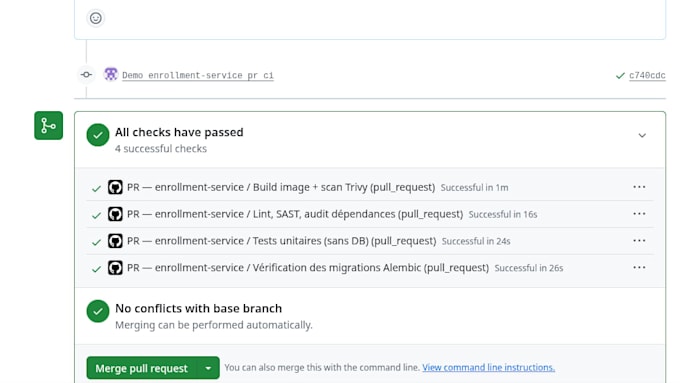Click 'No conflicts with base branch' heading
The width and height of the screenshot is (680, 383).
[x=199, y=308]
